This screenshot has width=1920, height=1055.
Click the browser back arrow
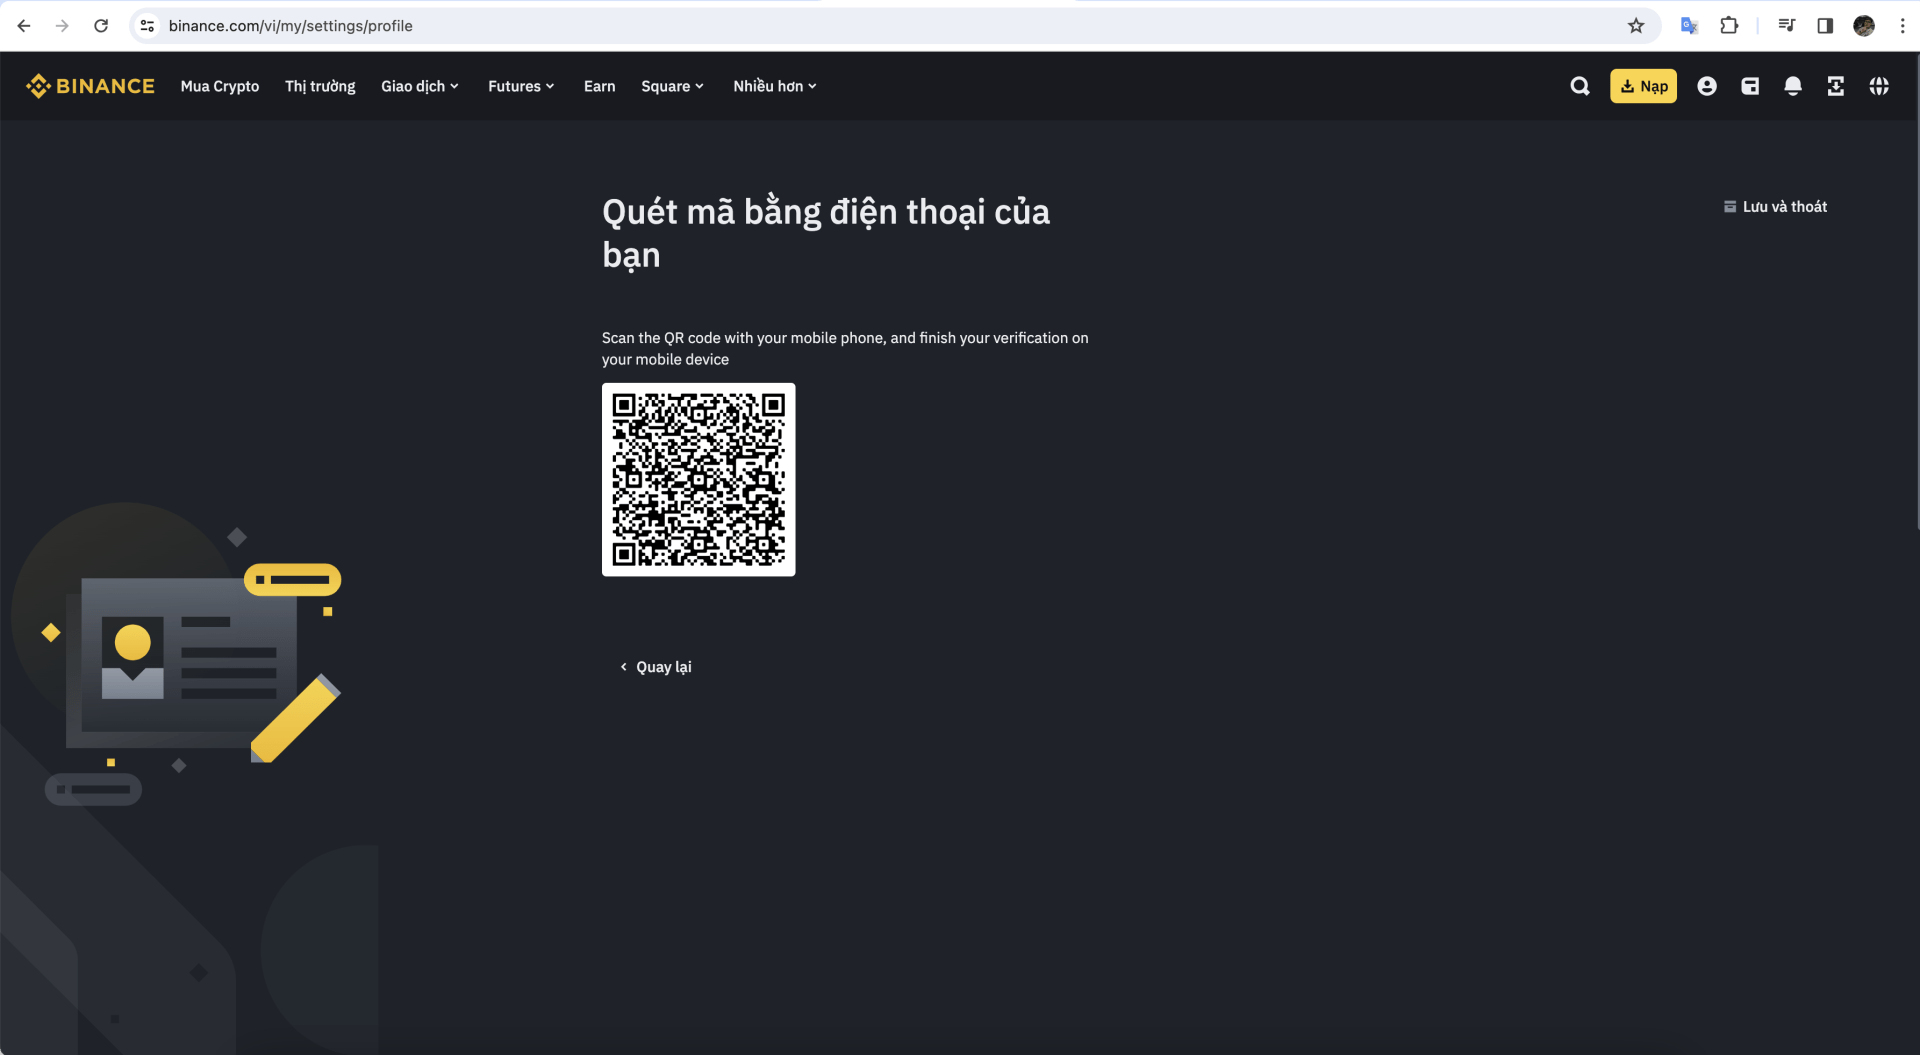pyautogui.click(x=24, y=26)
